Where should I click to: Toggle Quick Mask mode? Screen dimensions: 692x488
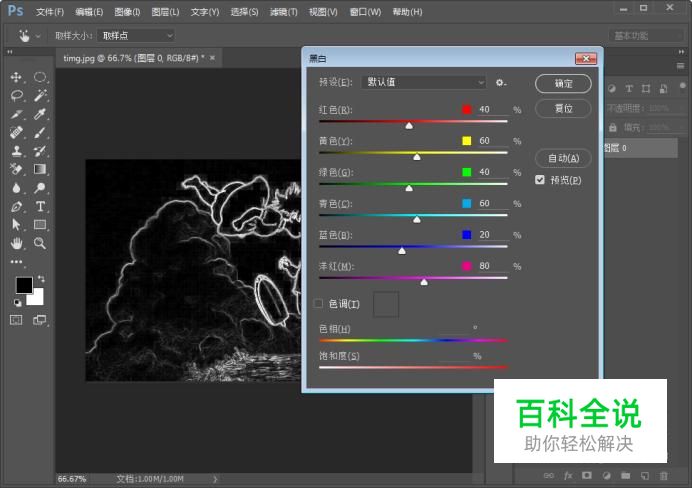point(16,320)
